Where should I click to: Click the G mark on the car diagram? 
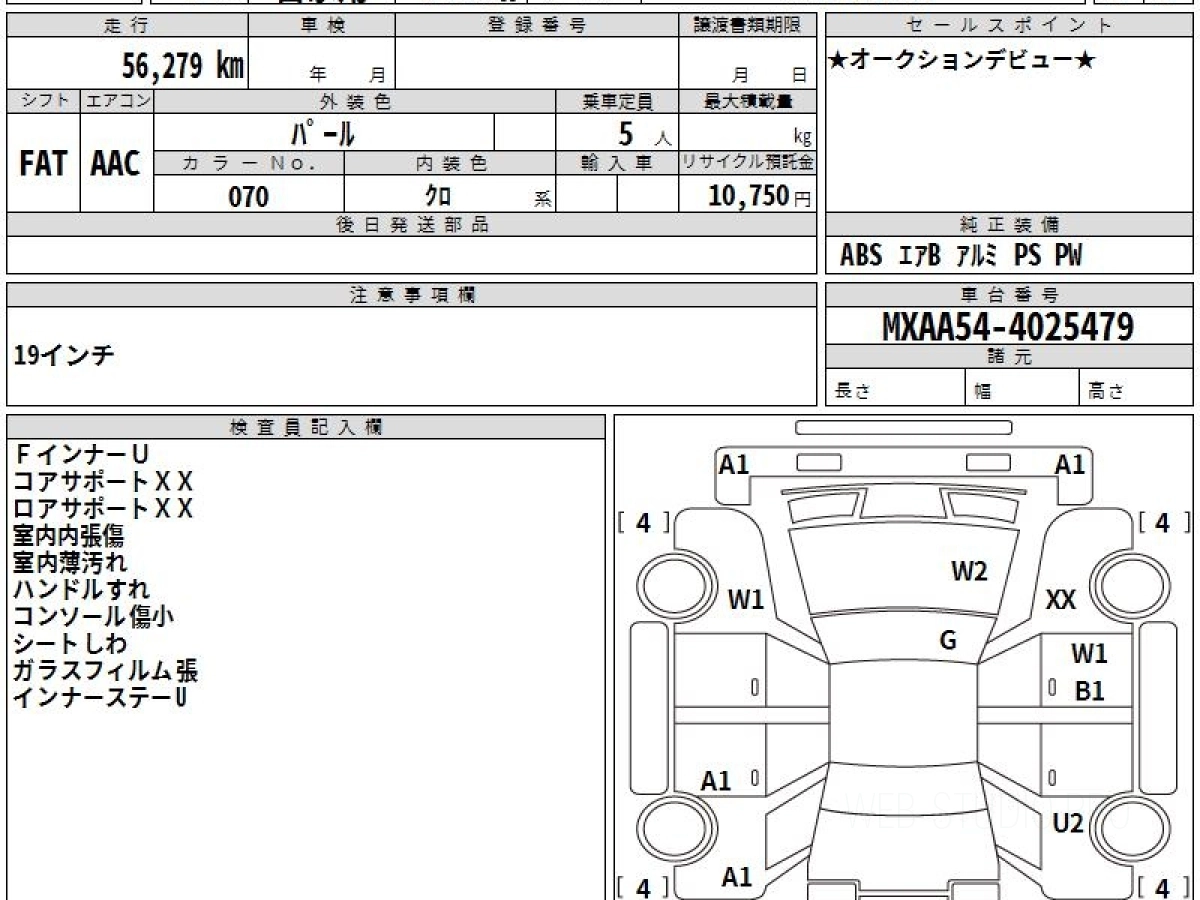click(x=948, y=641)
